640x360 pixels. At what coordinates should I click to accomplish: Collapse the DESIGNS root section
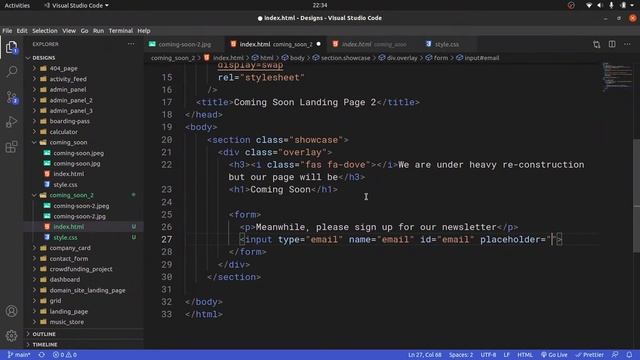click(x=44, y=58)
